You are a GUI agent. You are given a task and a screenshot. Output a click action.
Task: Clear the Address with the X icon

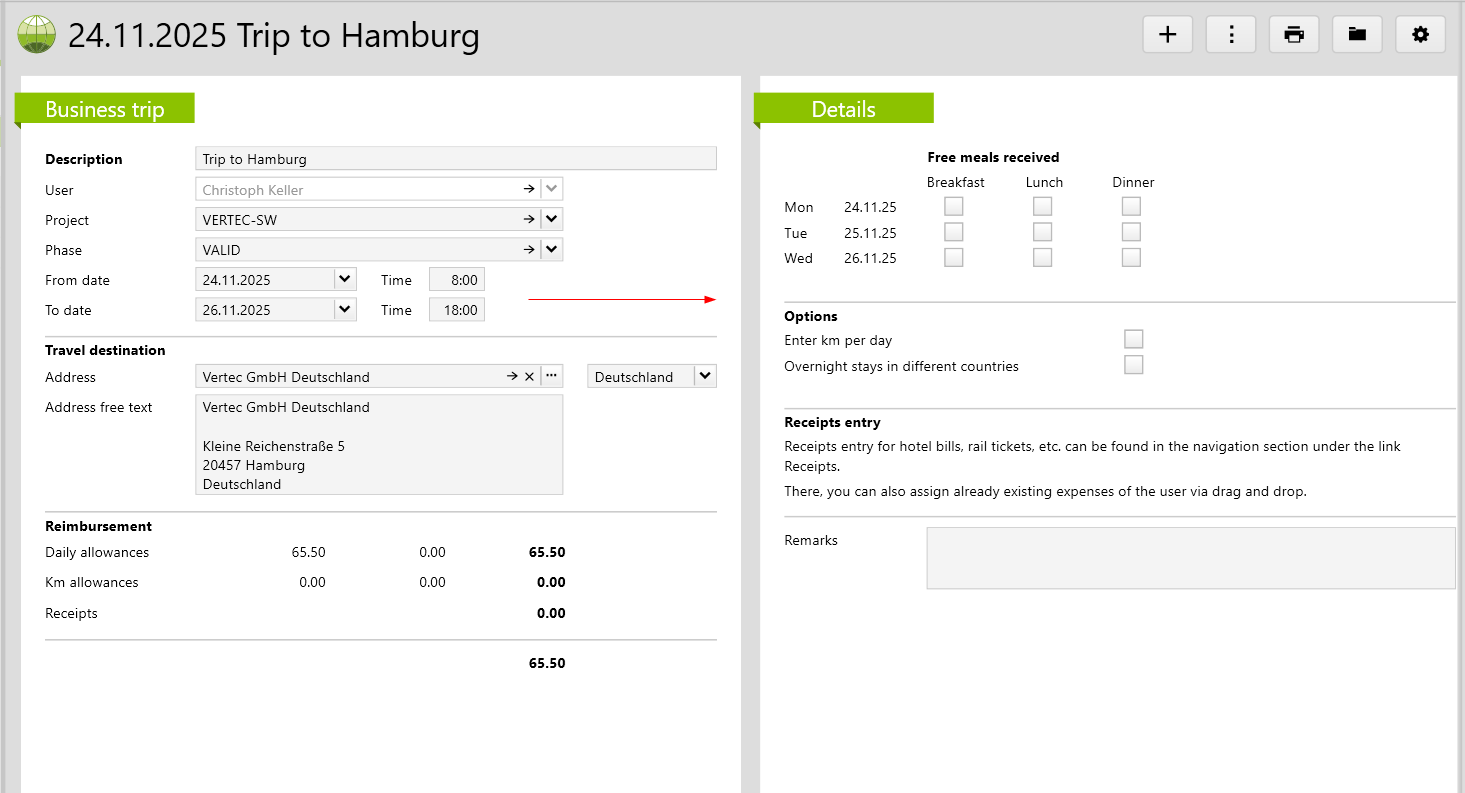[529, 377]
